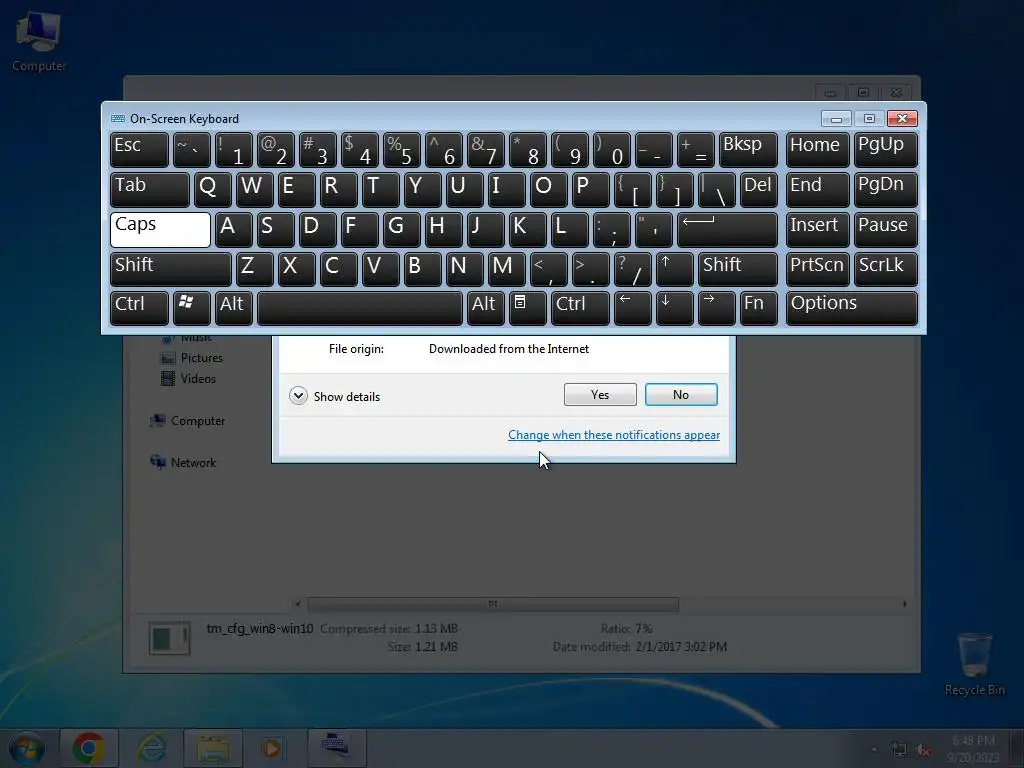Click the Esc key on the On-Screen Keyboard
Viewport: 1024px width, 768px height.
point(139,150)
